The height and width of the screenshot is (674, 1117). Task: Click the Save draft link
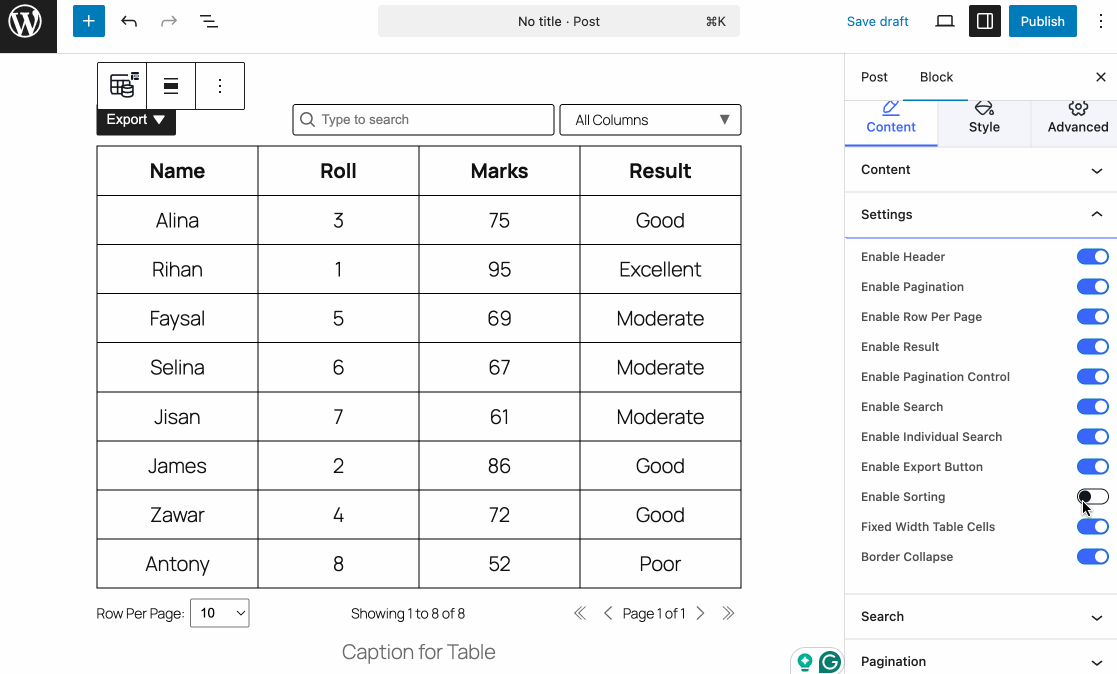(877, 20)
